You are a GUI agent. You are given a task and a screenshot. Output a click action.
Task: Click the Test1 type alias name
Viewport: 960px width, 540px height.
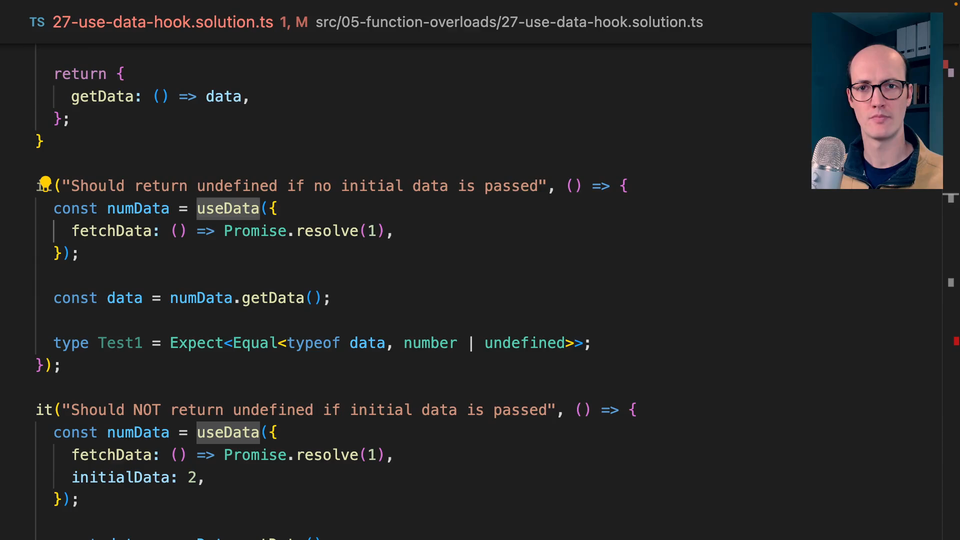120,343
